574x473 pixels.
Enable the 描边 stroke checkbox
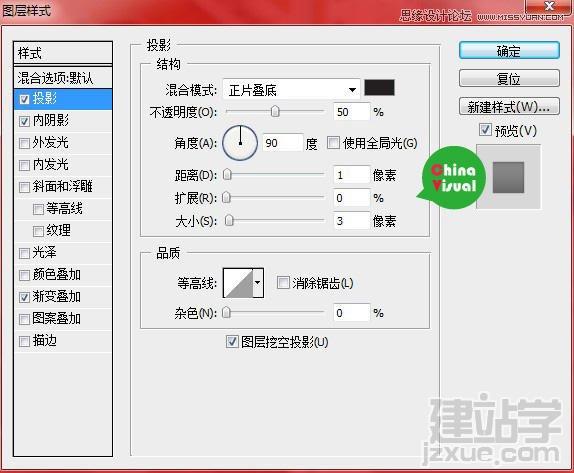point(24,341)
